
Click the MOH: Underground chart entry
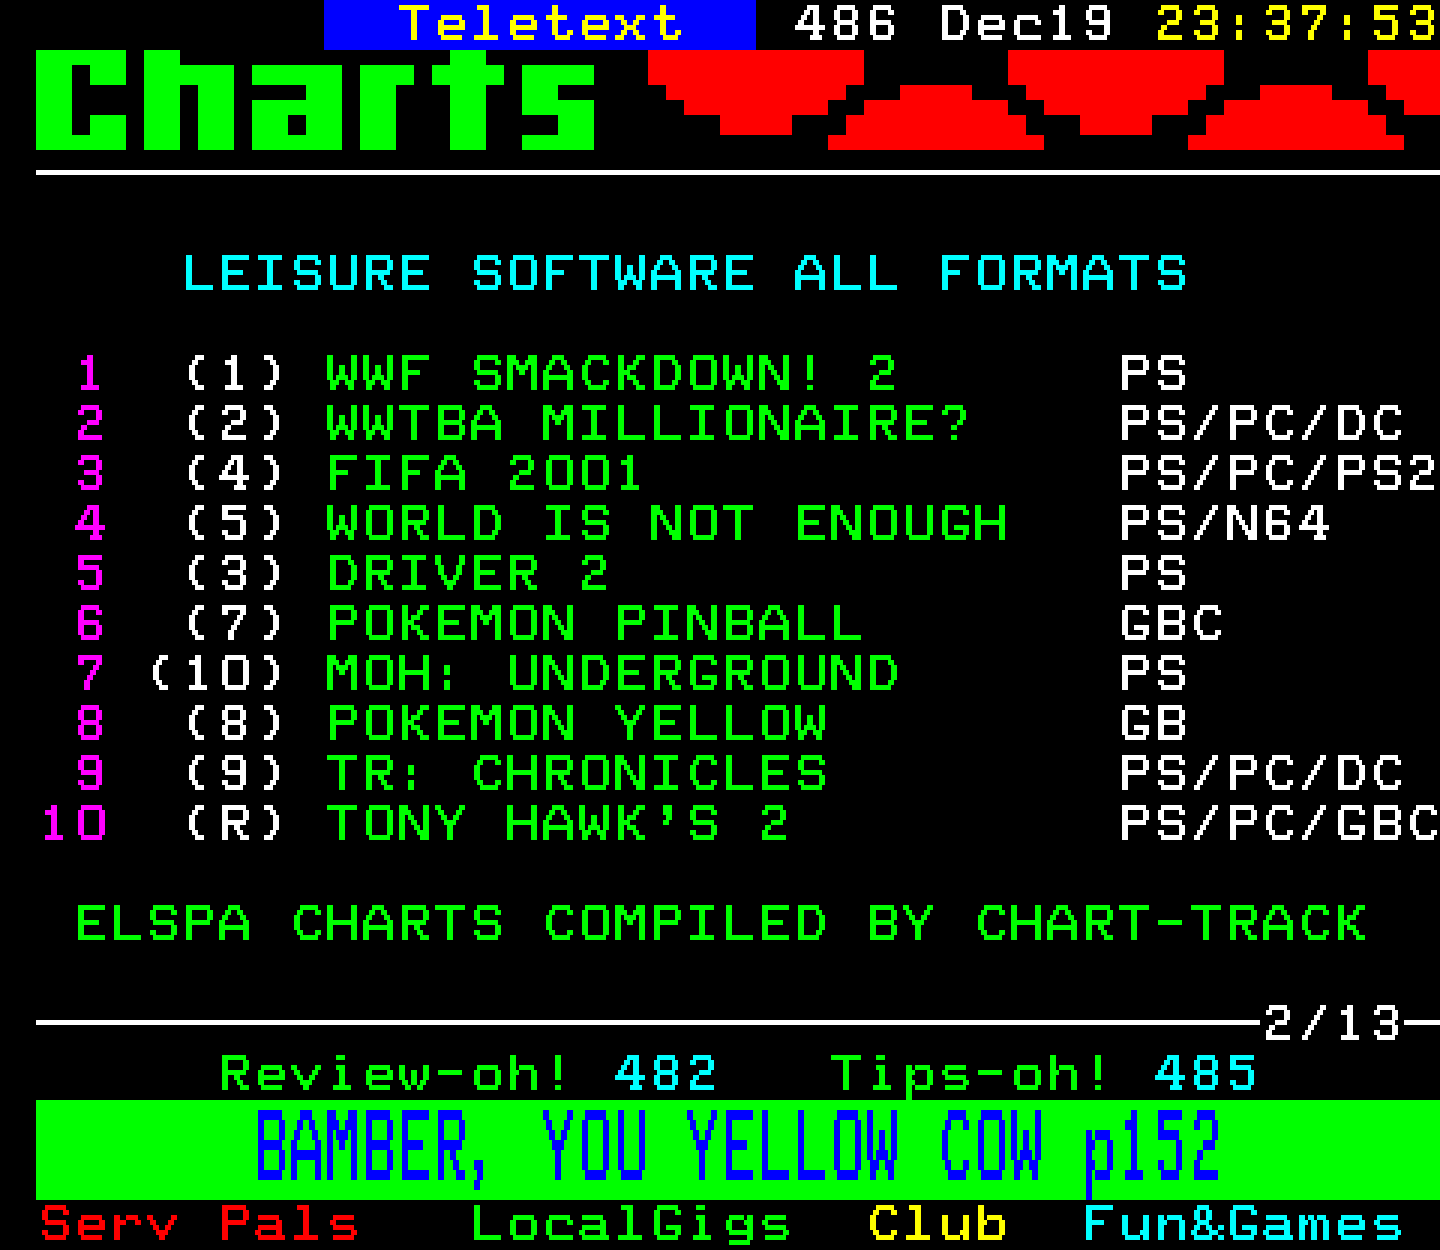pos(612,674)
